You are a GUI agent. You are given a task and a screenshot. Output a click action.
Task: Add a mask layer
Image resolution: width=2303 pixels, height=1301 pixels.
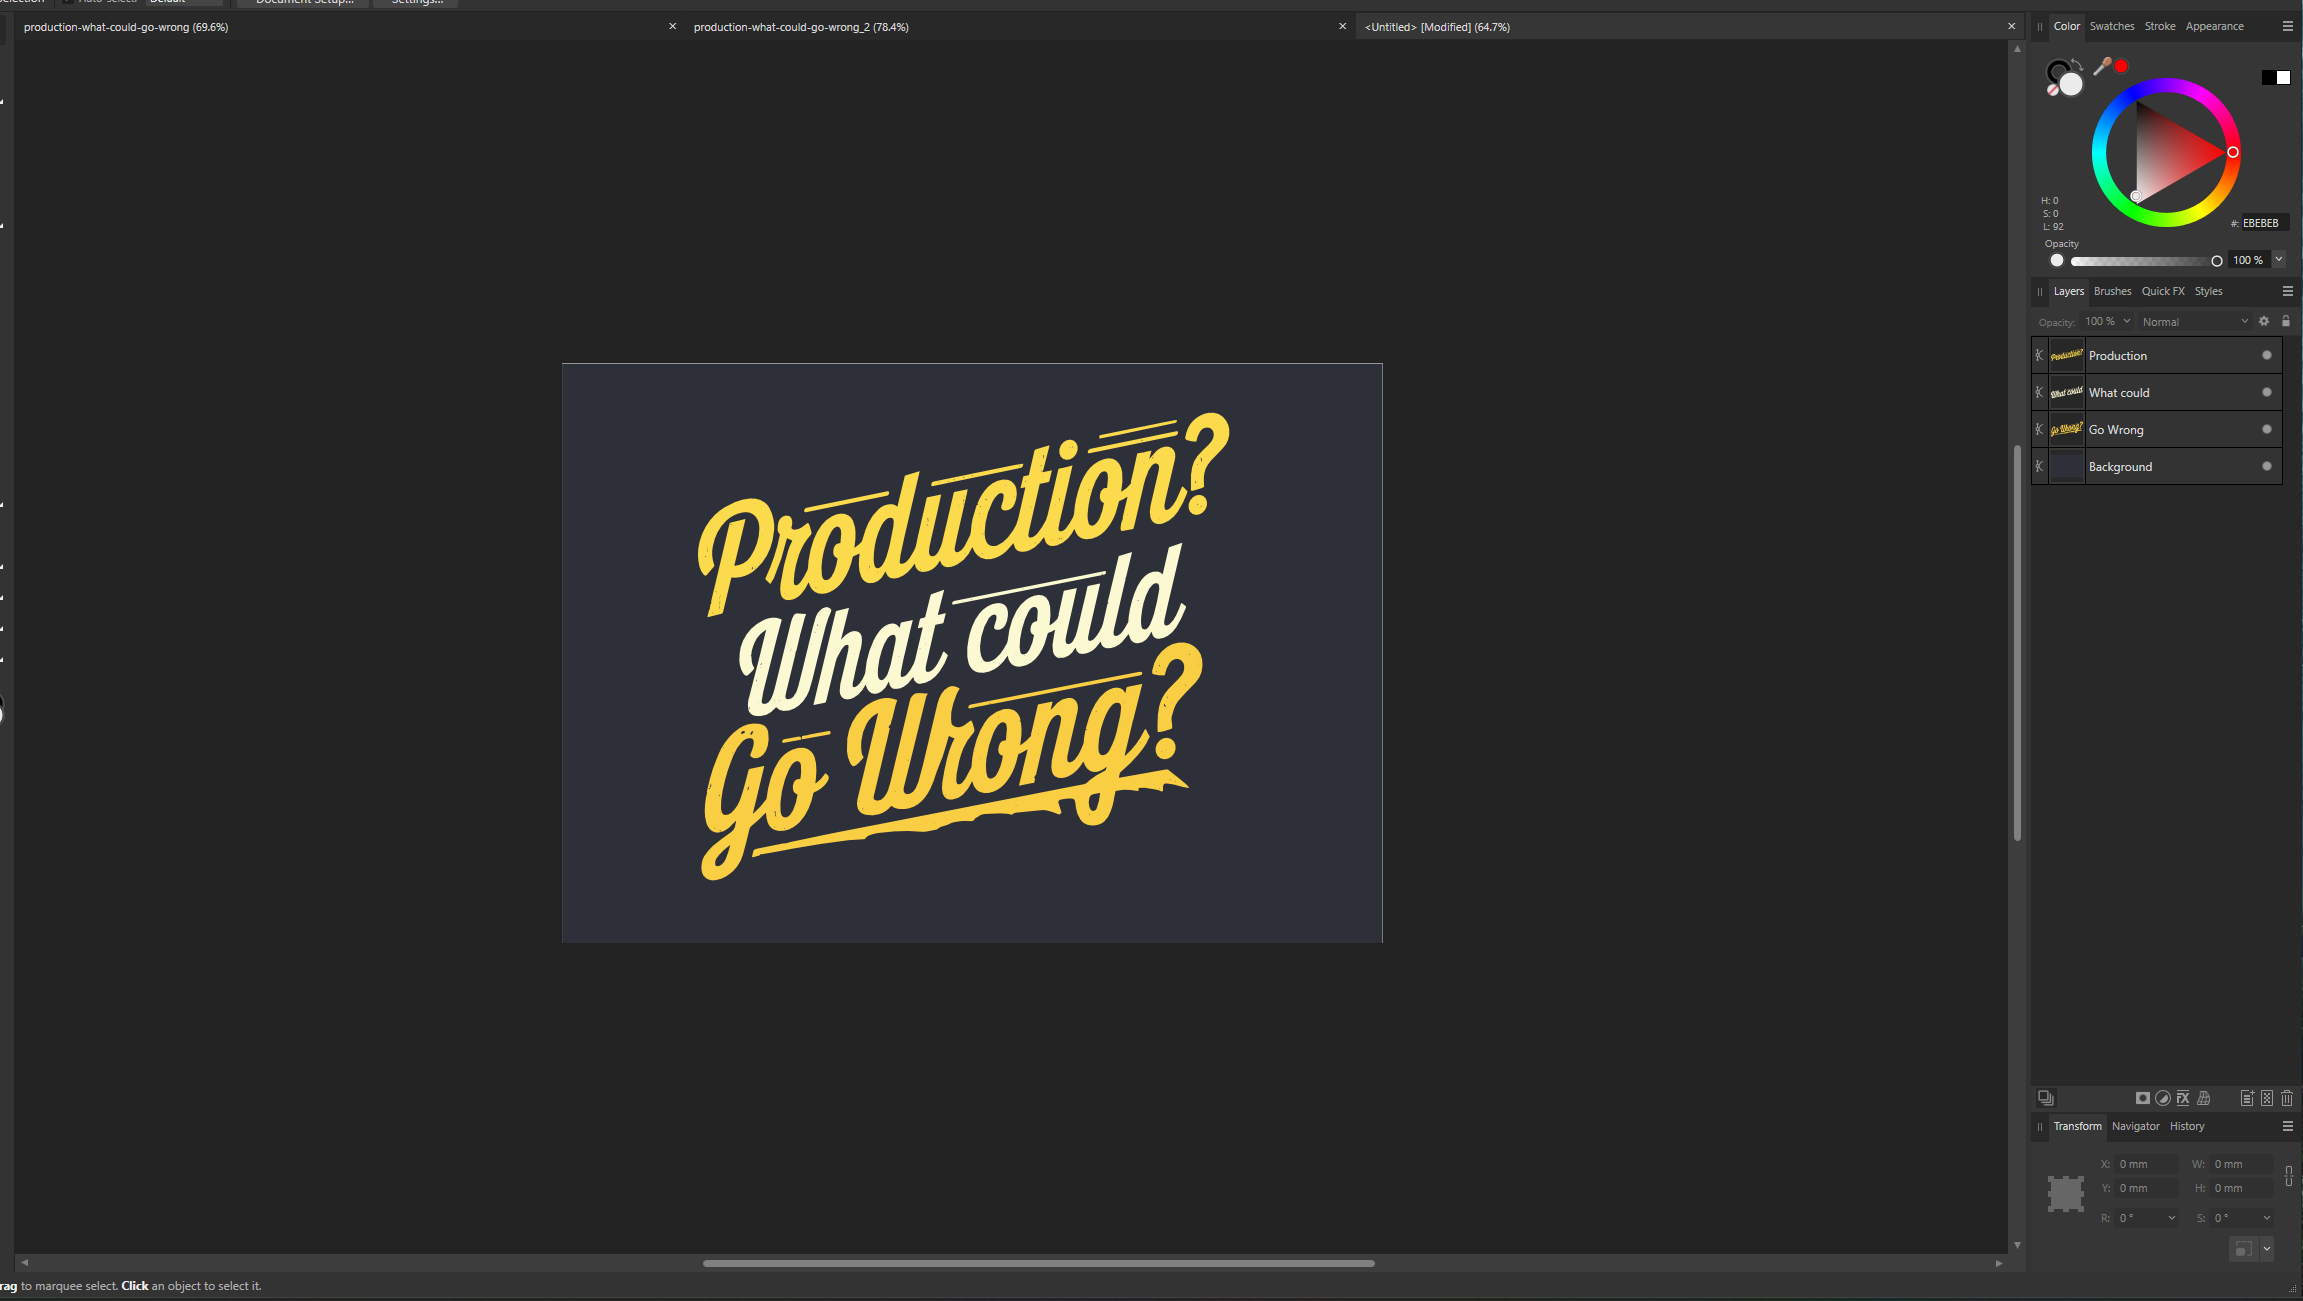point(2142,1098)
